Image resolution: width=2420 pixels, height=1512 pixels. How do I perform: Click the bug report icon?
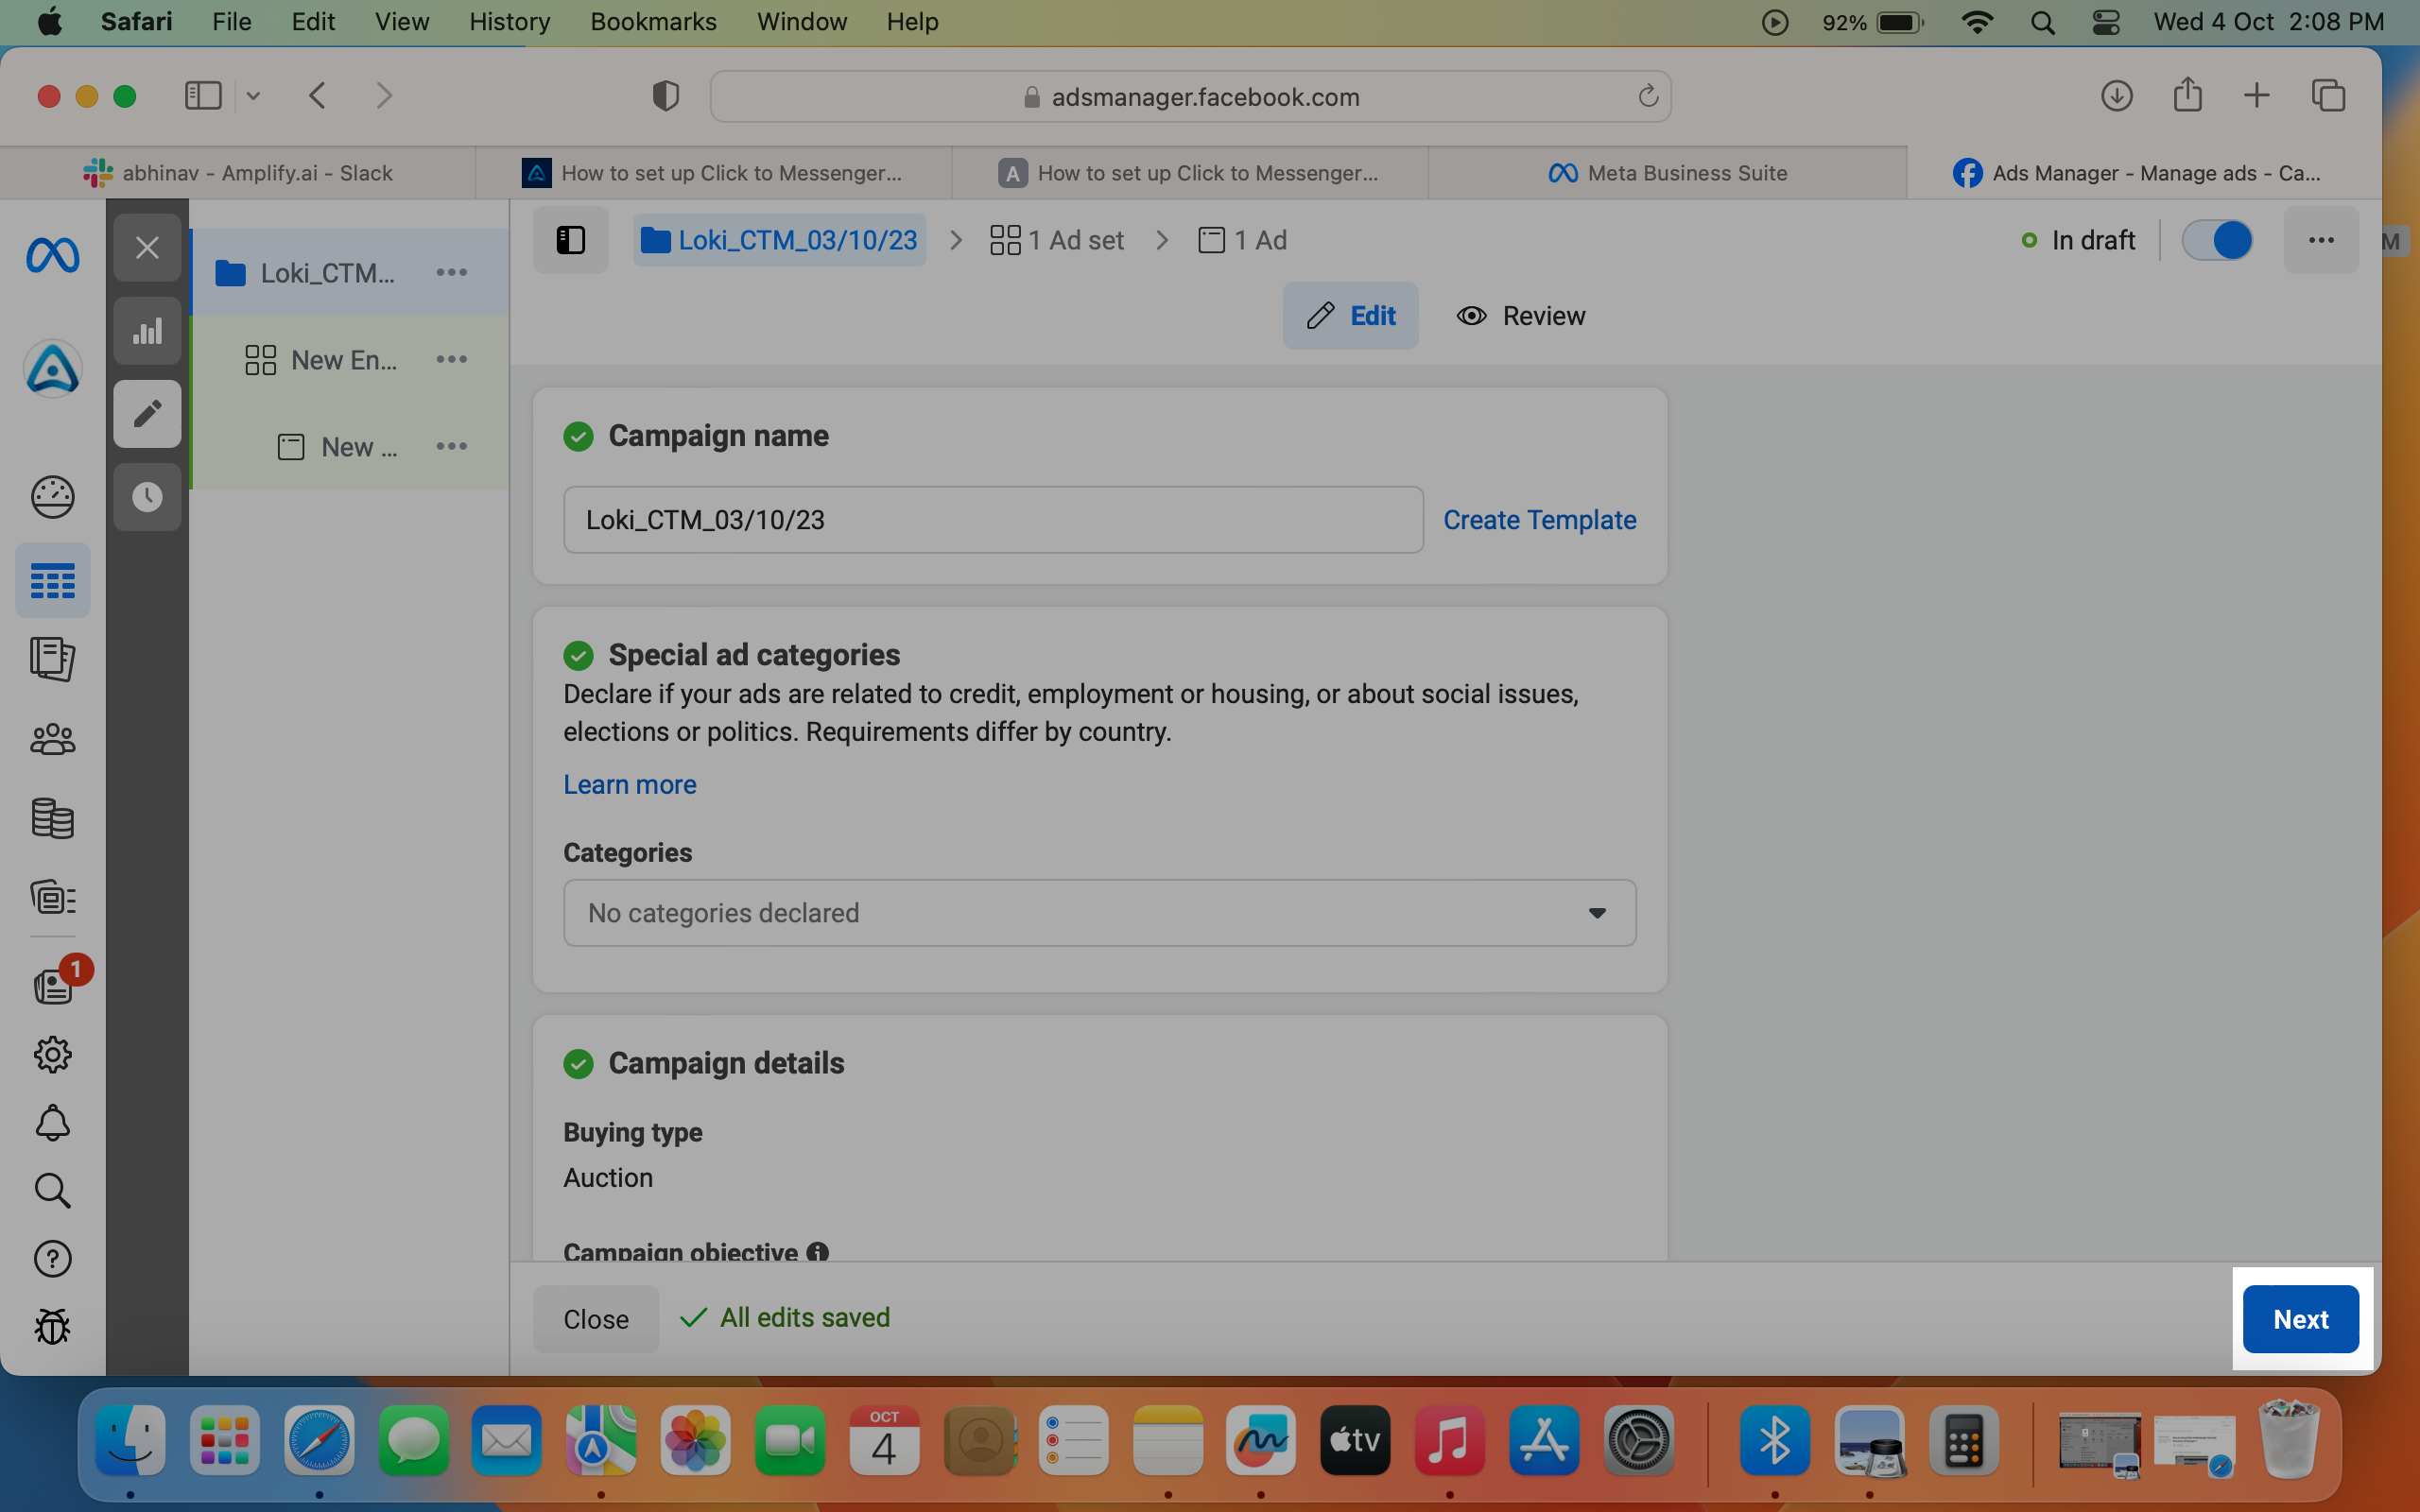pos(52,1326)
